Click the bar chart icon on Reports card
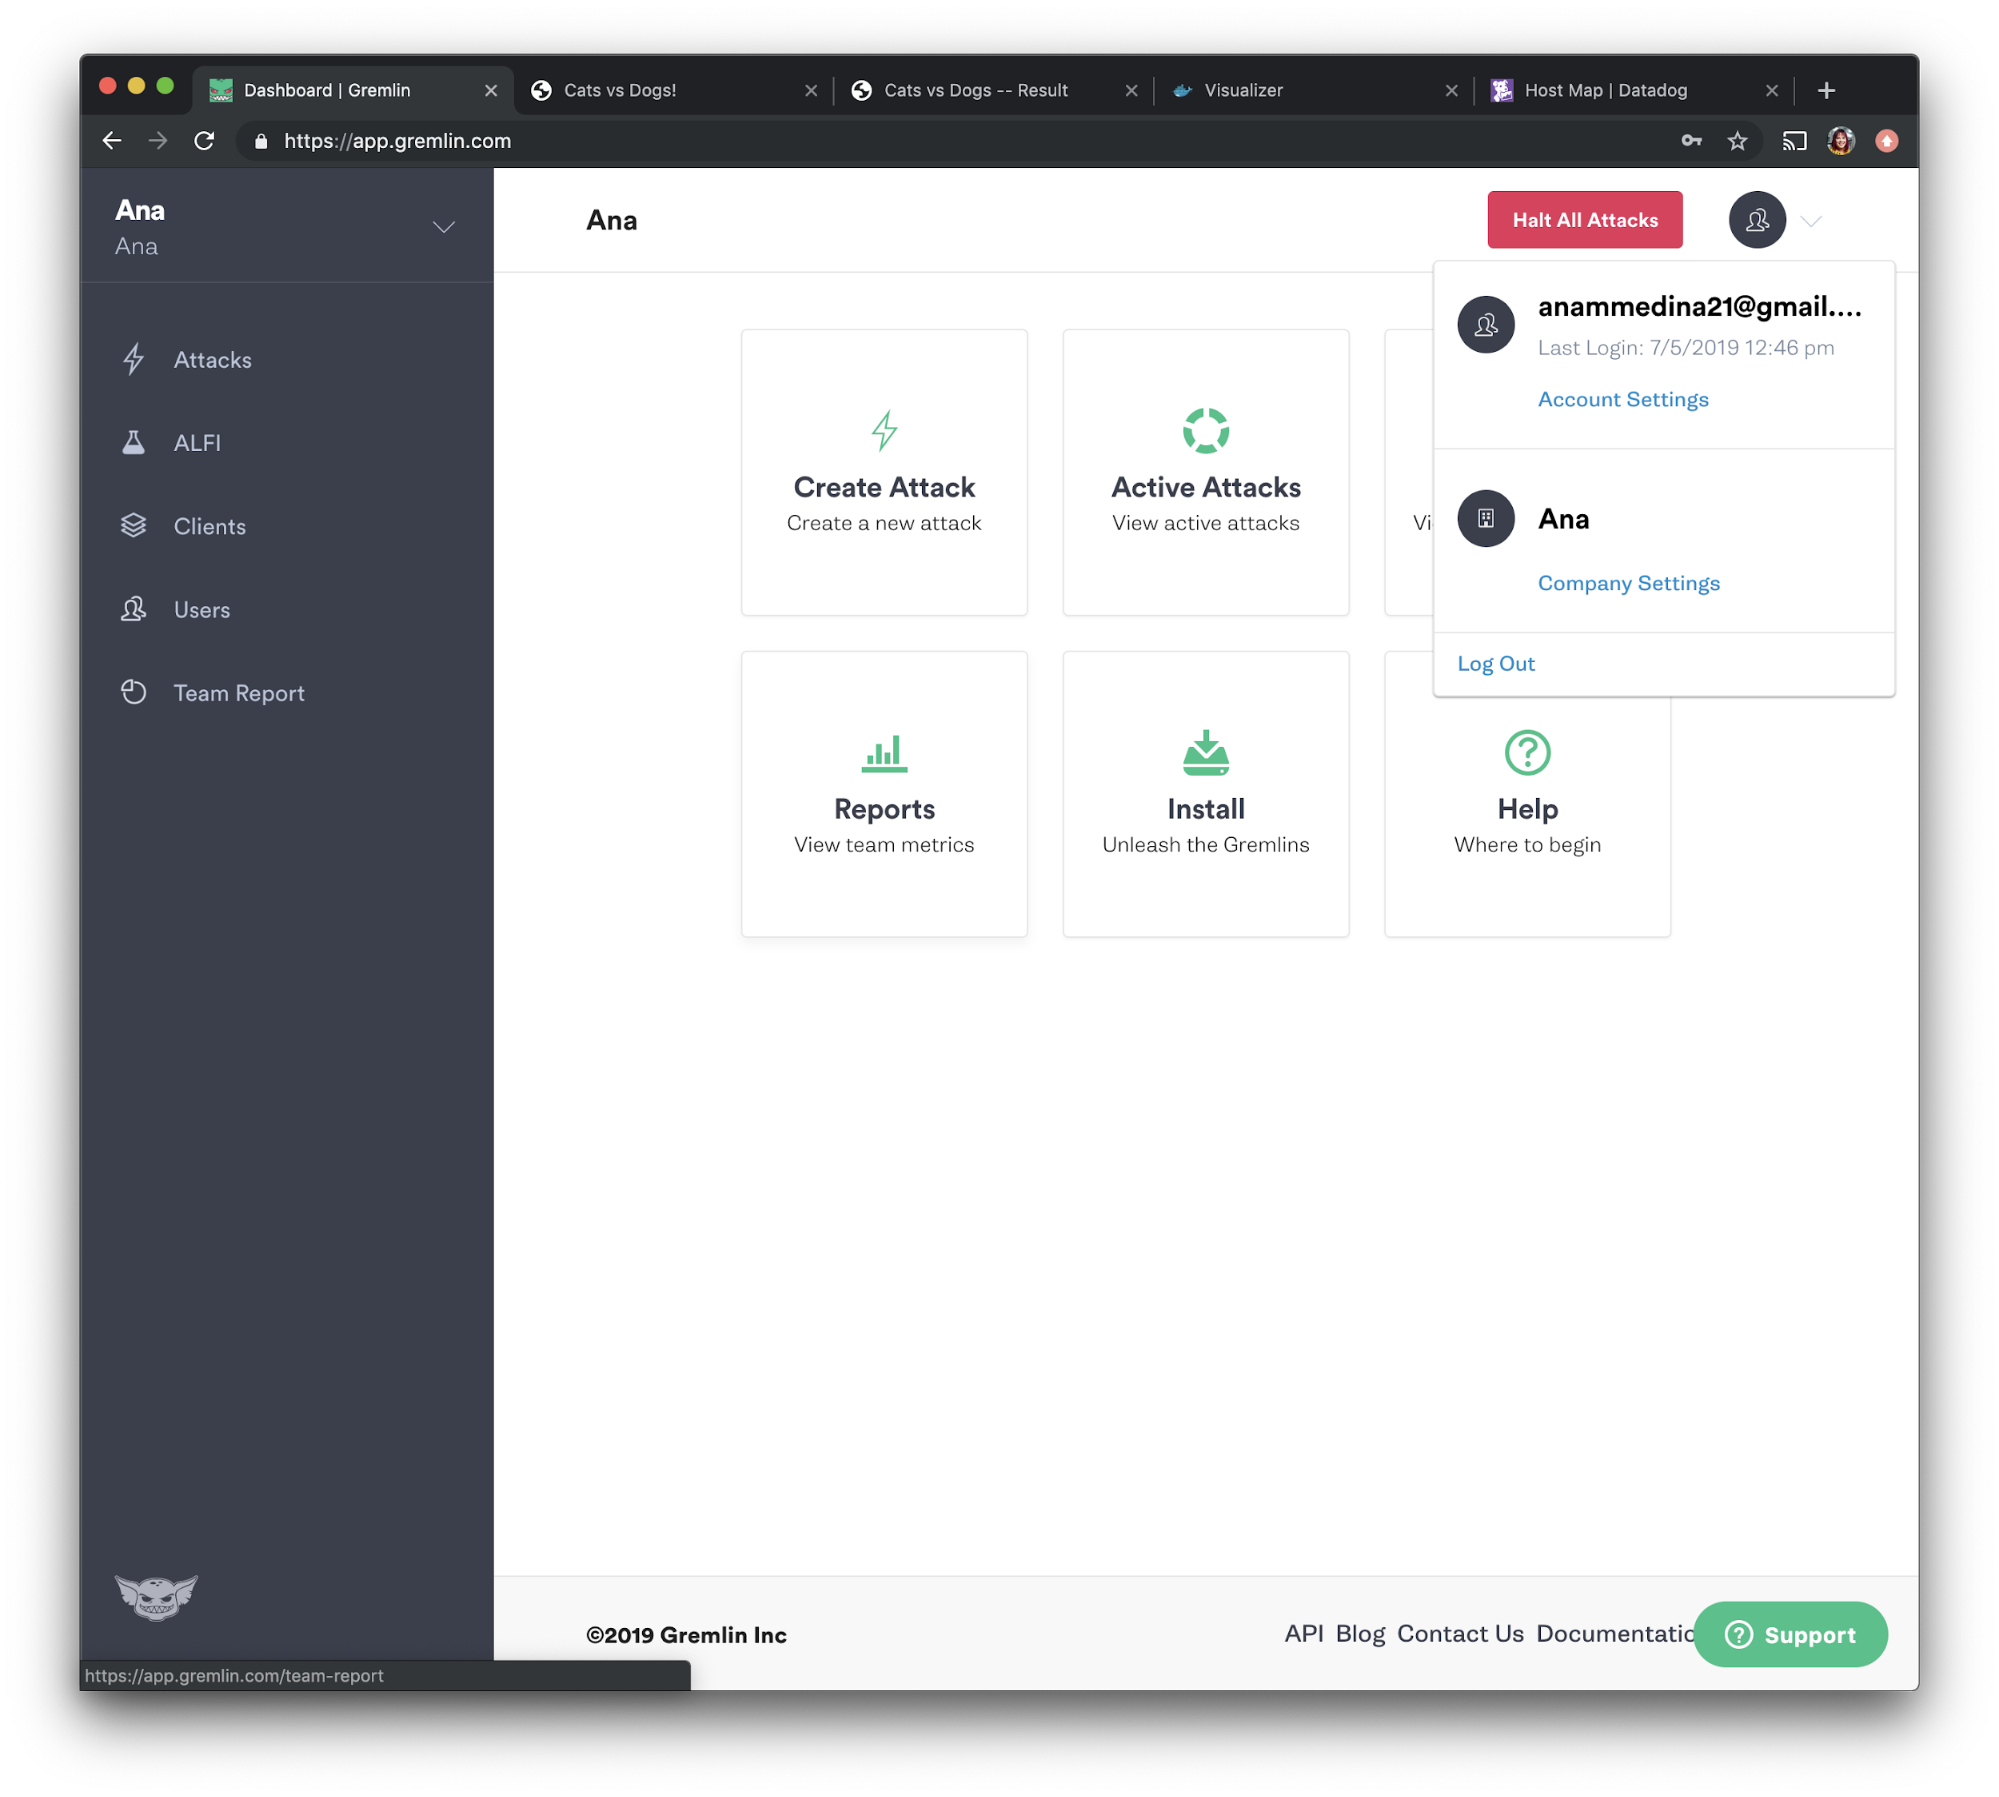Screen dimensions: 1999x1797 point(884,753)
